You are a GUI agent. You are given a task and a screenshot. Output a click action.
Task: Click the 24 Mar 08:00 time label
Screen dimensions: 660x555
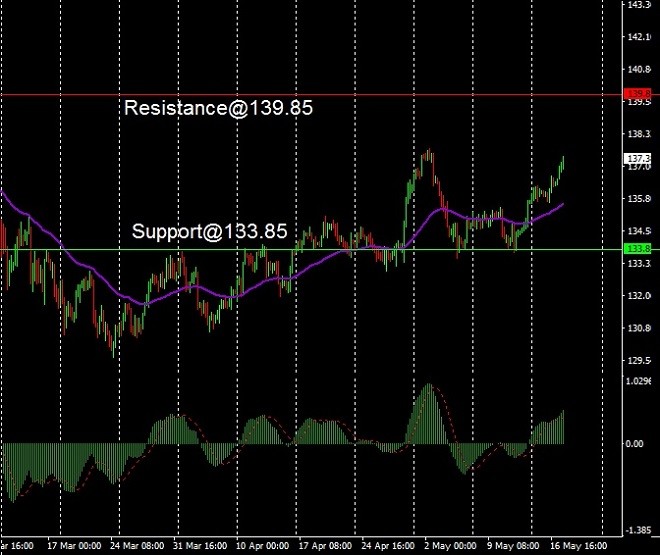(137, 546)
